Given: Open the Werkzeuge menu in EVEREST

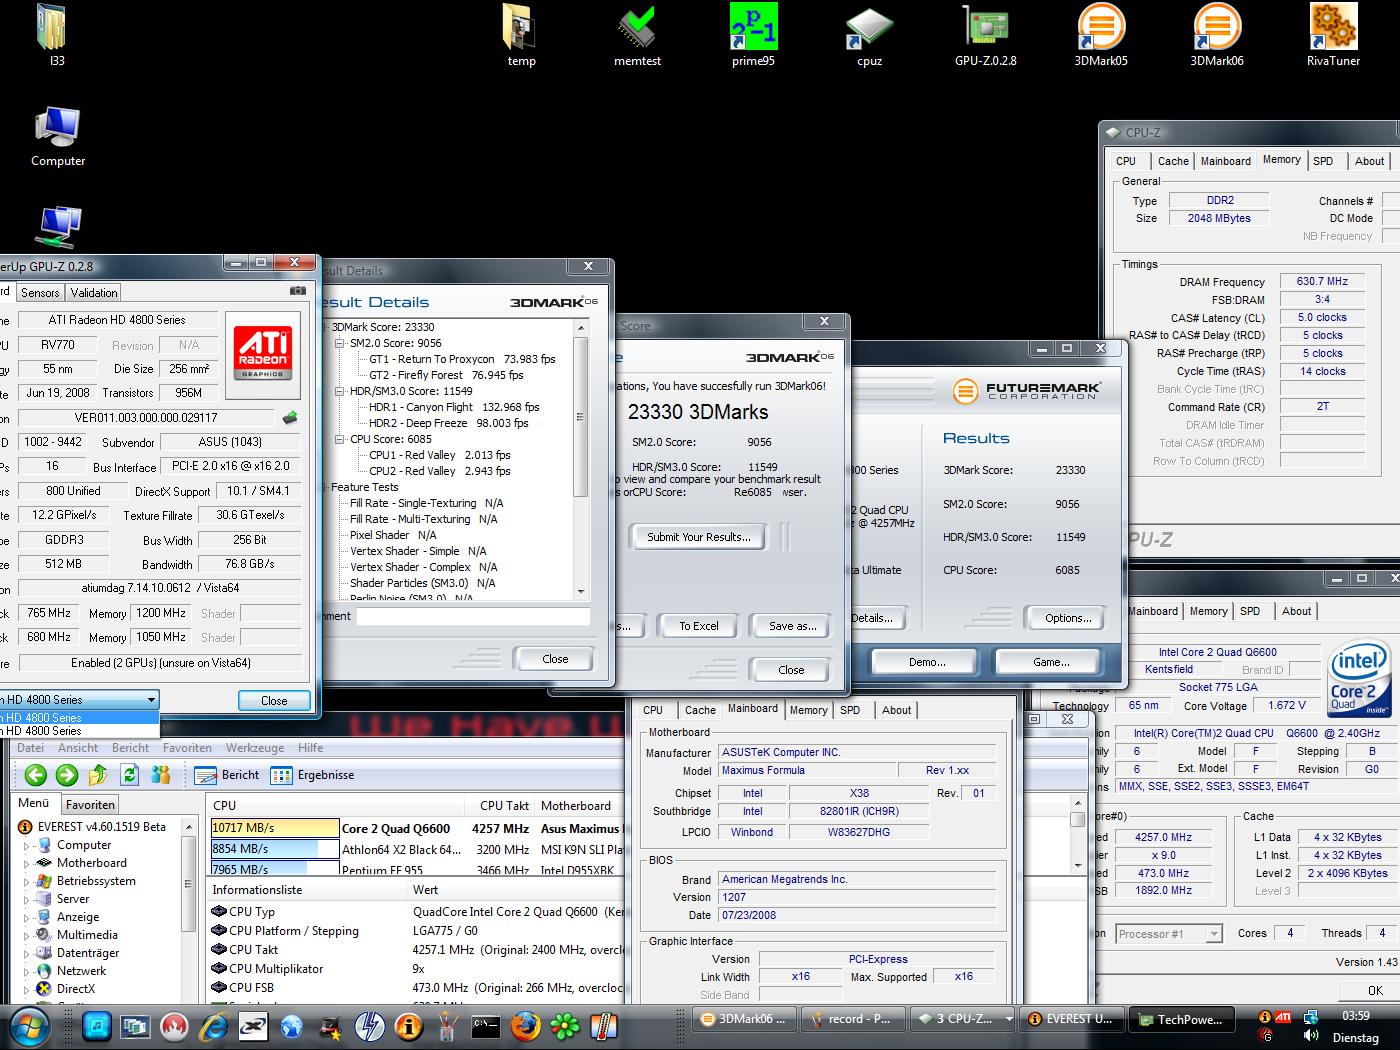Looking at the screenshot, I should [x=254, y=748].
